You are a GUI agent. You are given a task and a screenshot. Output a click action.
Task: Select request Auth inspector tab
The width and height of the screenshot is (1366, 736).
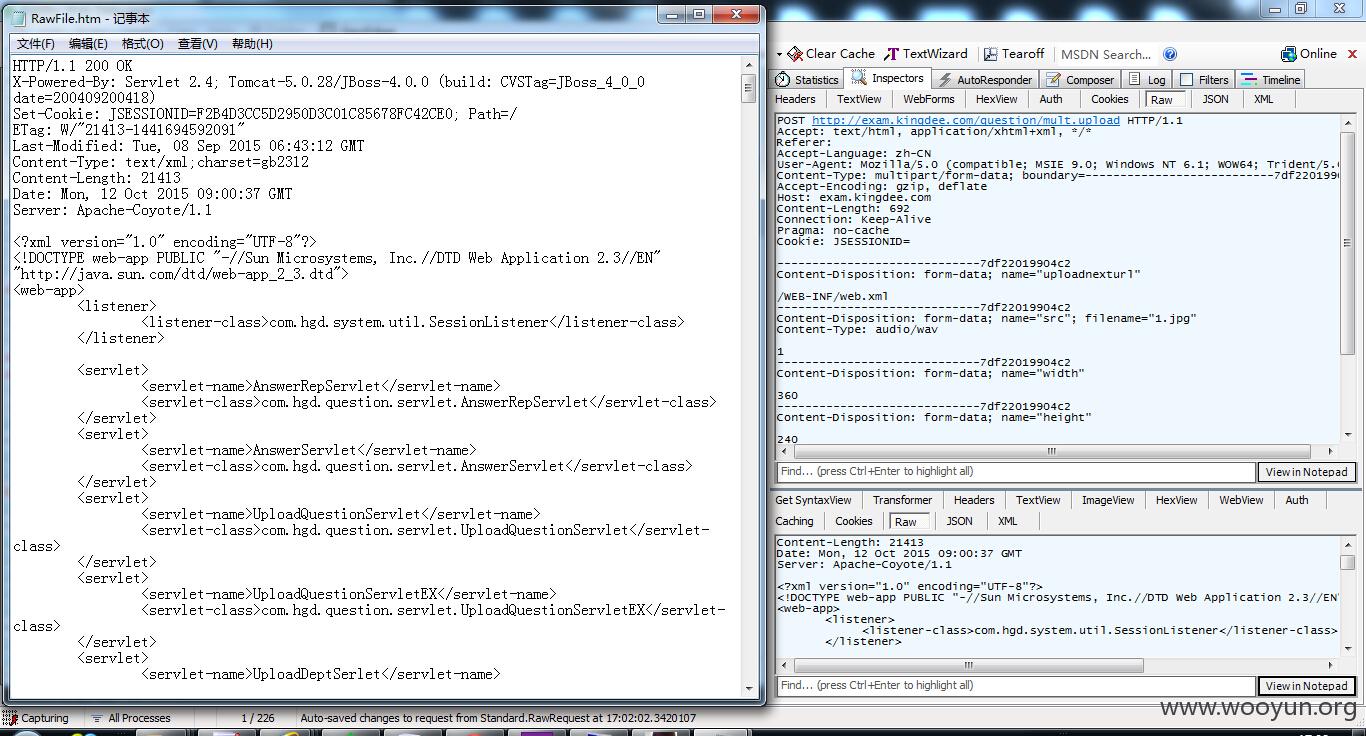pyautogui.click(x=1050, y=99)
